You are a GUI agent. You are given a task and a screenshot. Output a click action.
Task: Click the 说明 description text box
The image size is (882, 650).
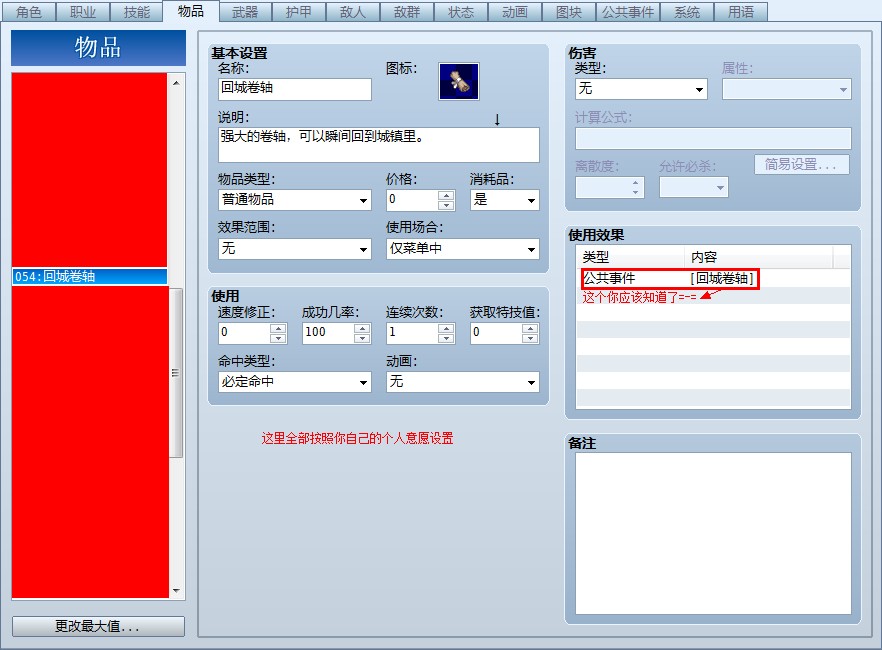(x=379, y=145)
